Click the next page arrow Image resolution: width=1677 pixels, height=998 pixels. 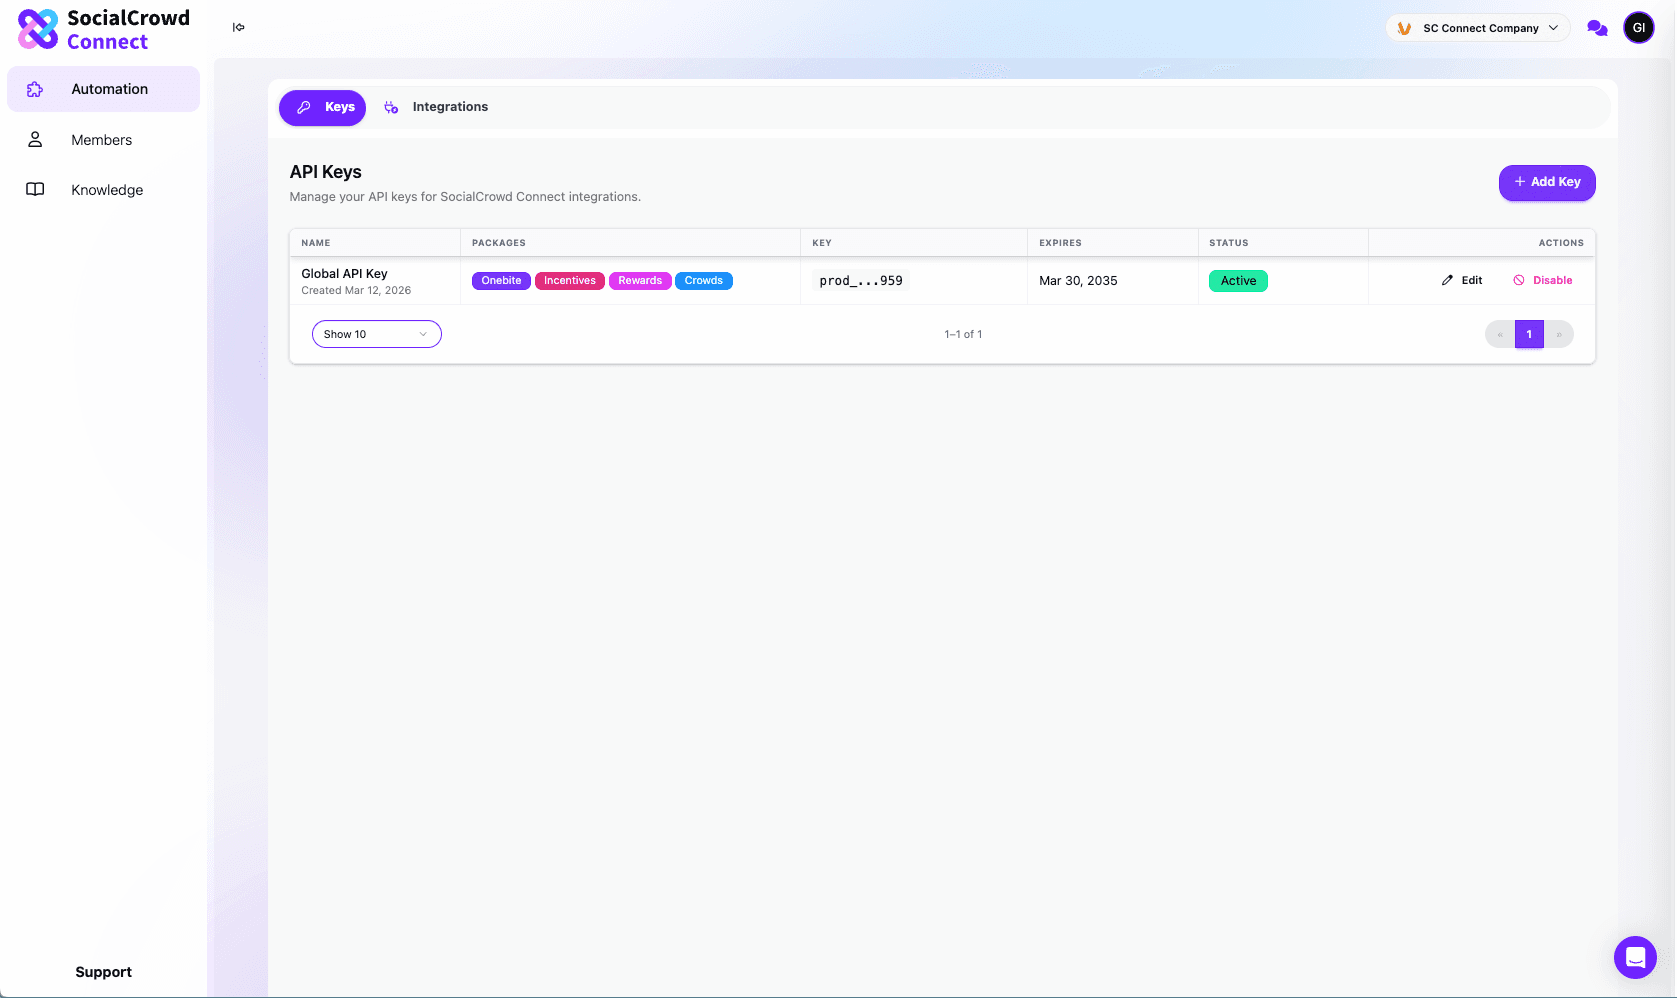(x=1559, y=334)
